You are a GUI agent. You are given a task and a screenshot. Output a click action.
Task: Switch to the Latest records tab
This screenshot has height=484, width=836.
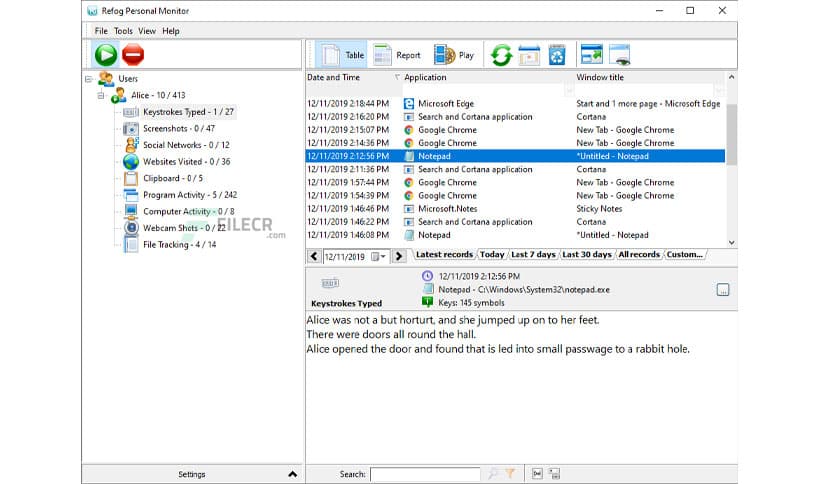tap(444, 255)
